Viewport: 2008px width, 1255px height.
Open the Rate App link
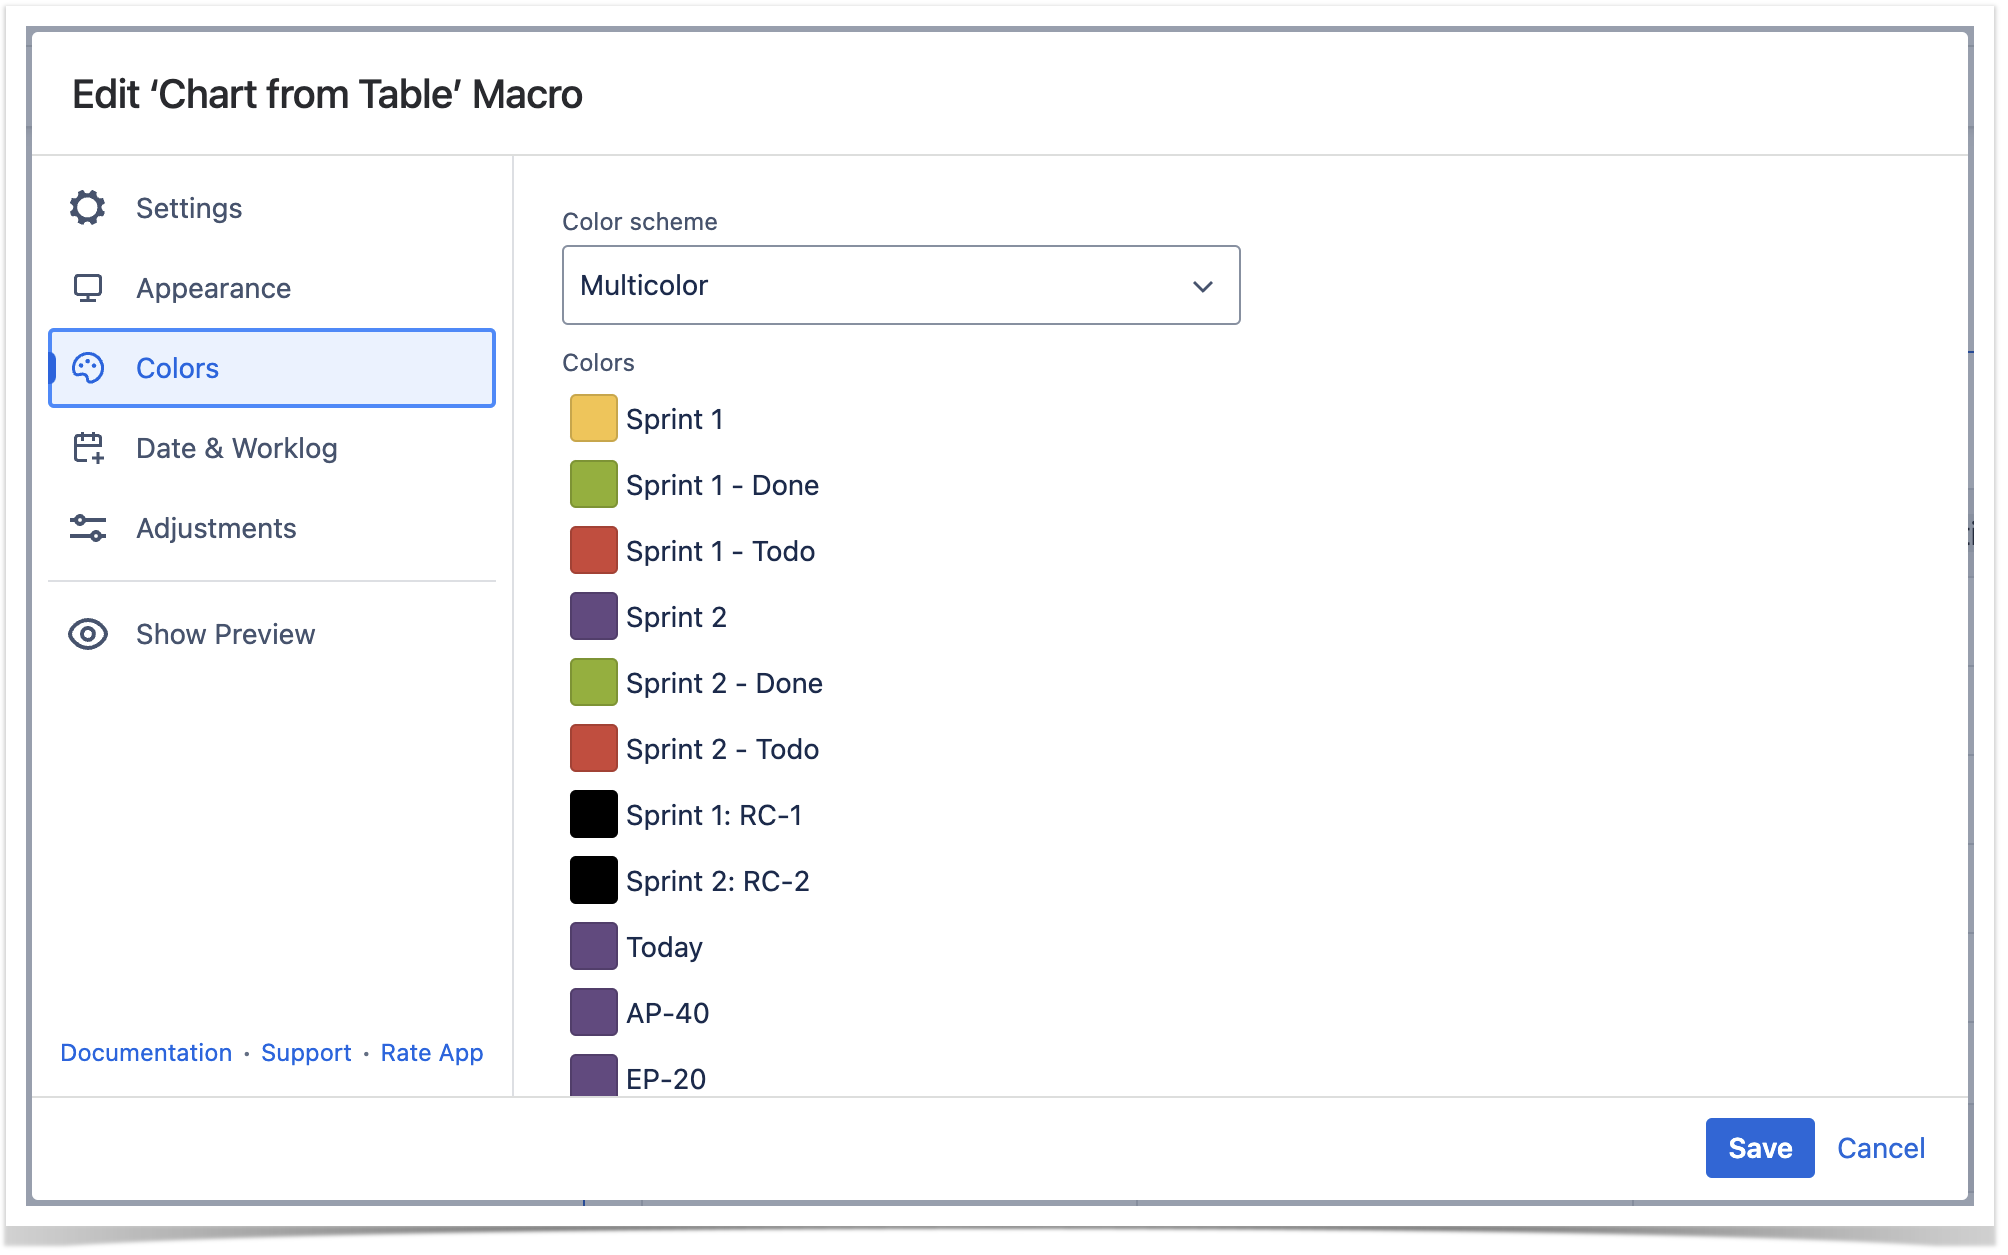click(432, 1053)
